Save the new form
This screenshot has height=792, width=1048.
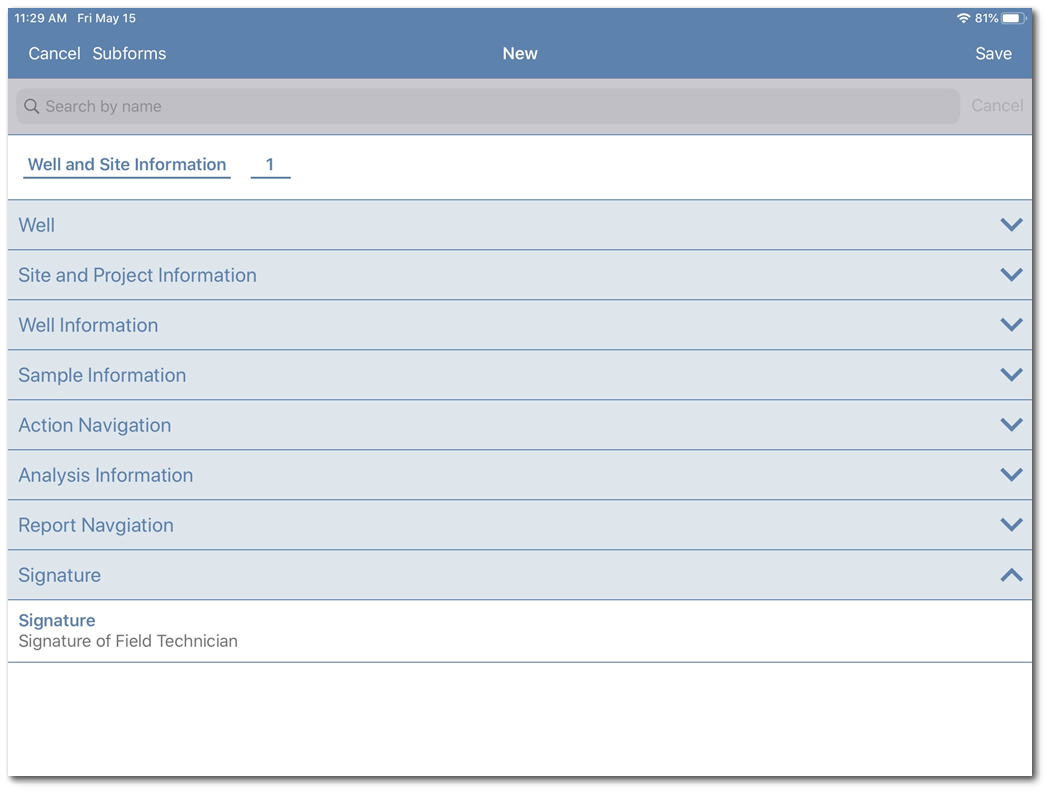point(993,54)
